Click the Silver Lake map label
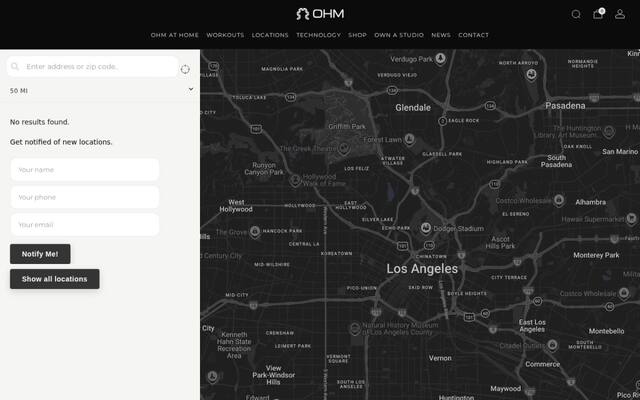Viewport: 640px width, 400px height. (378, 220)
